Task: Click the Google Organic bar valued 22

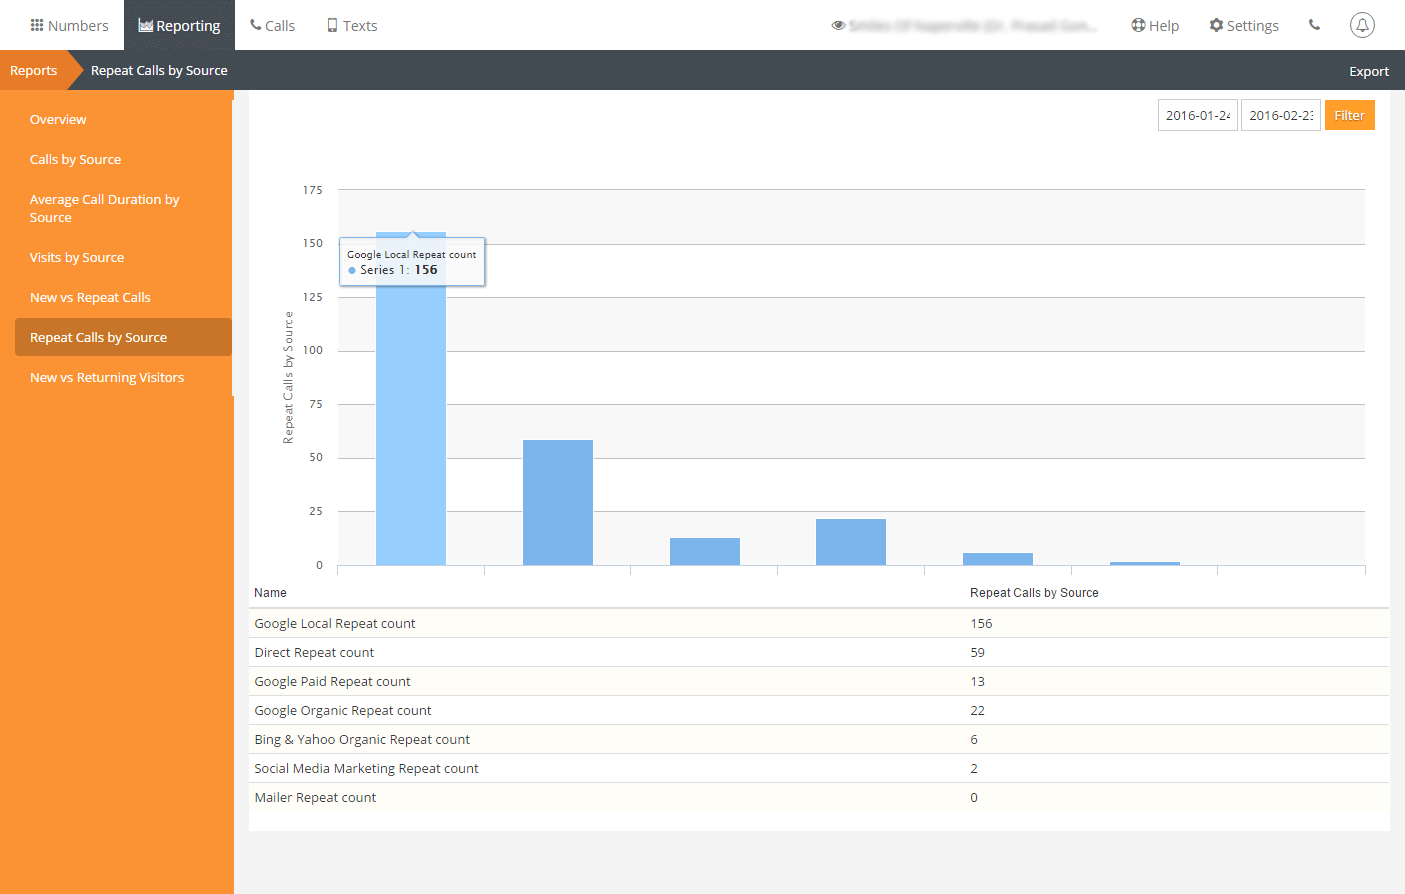Action: point(851,542)
